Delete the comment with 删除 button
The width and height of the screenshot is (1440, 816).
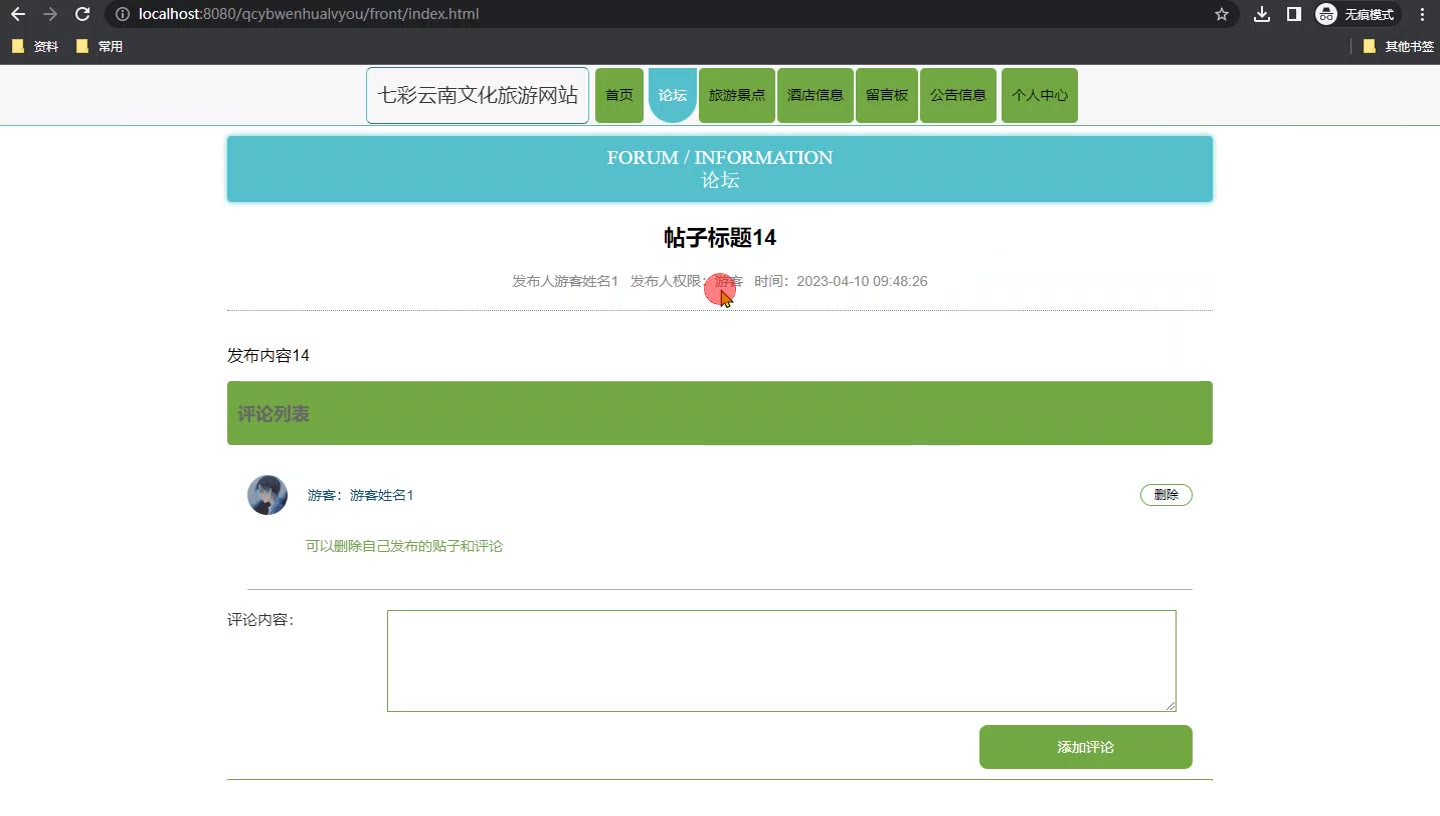(x=1166, y=495)
